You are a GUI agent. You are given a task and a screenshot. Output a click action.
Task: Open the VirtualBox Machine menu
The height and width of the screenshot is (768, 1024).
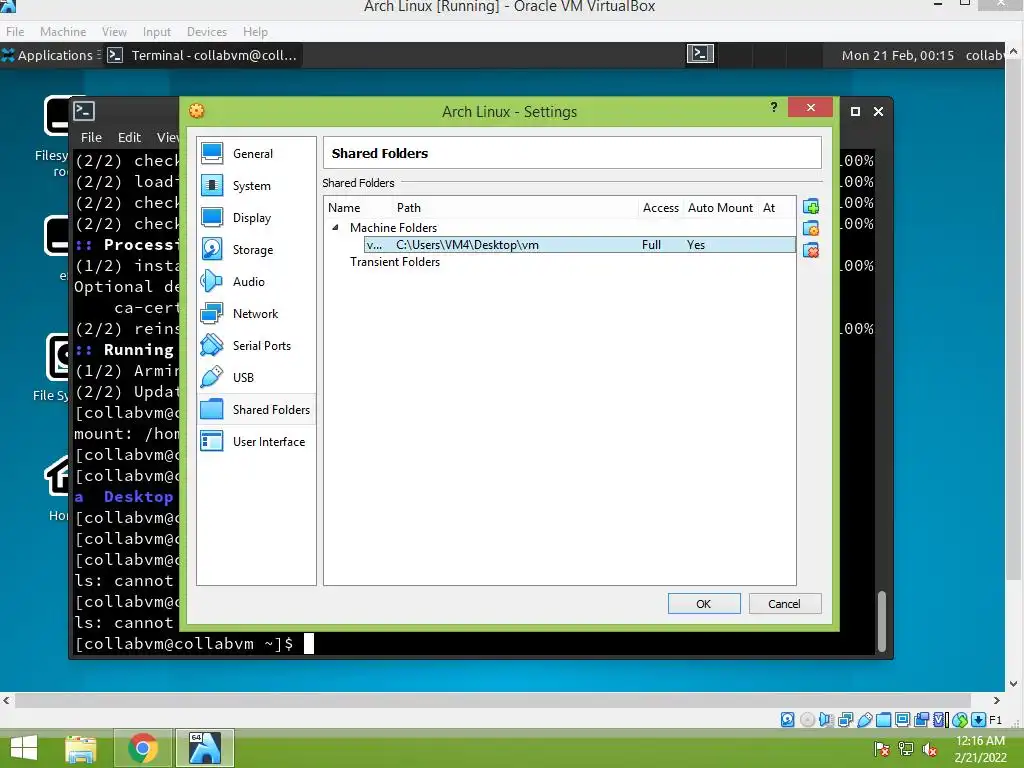click(63, 31)
